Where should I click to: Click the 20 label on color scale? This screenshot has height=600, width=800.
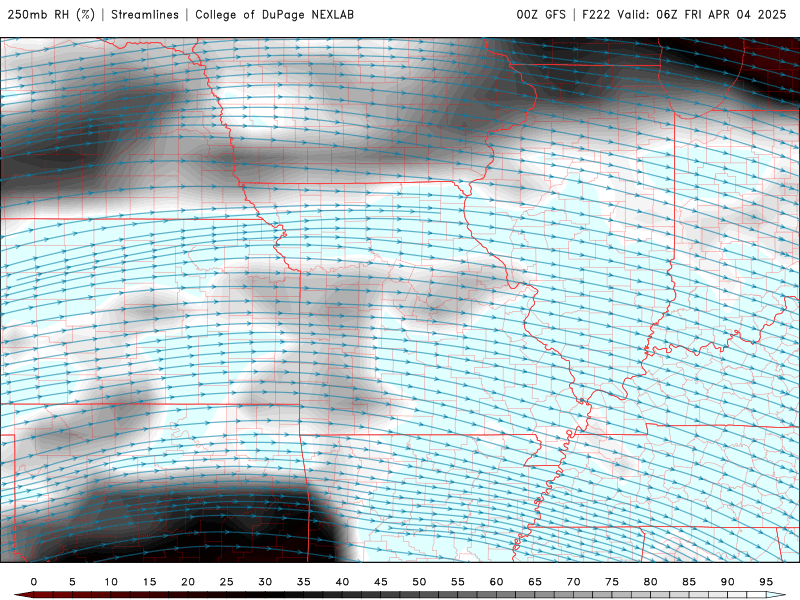click(188, 582)
